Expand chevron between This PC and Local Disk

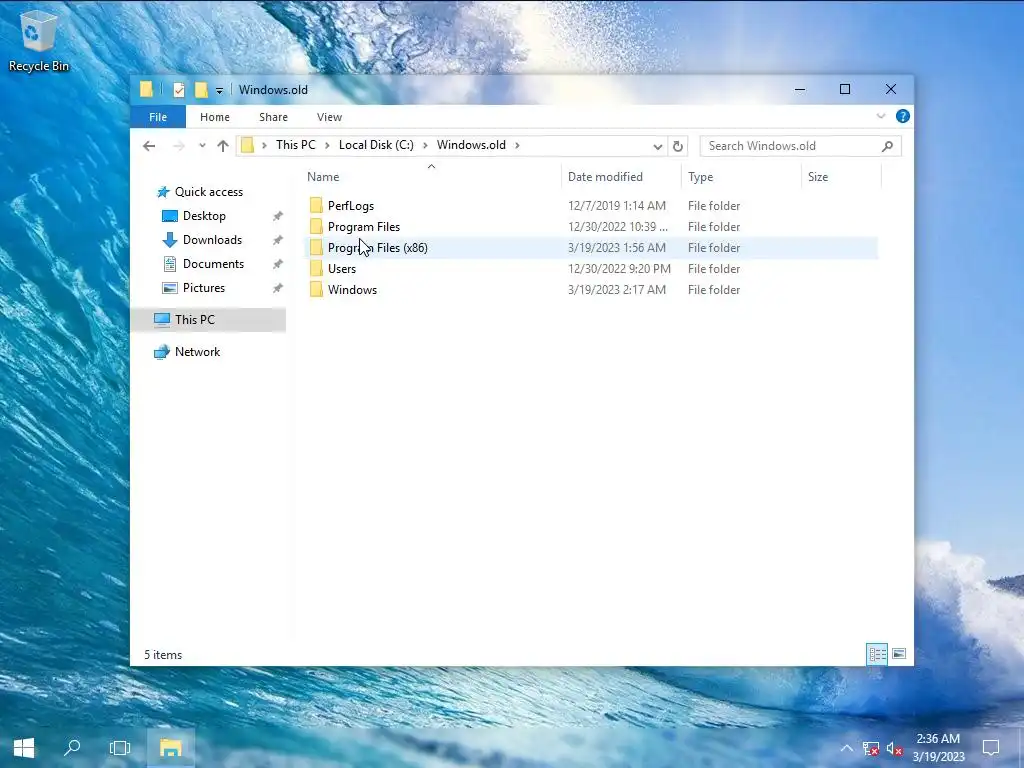click(327, 145)
